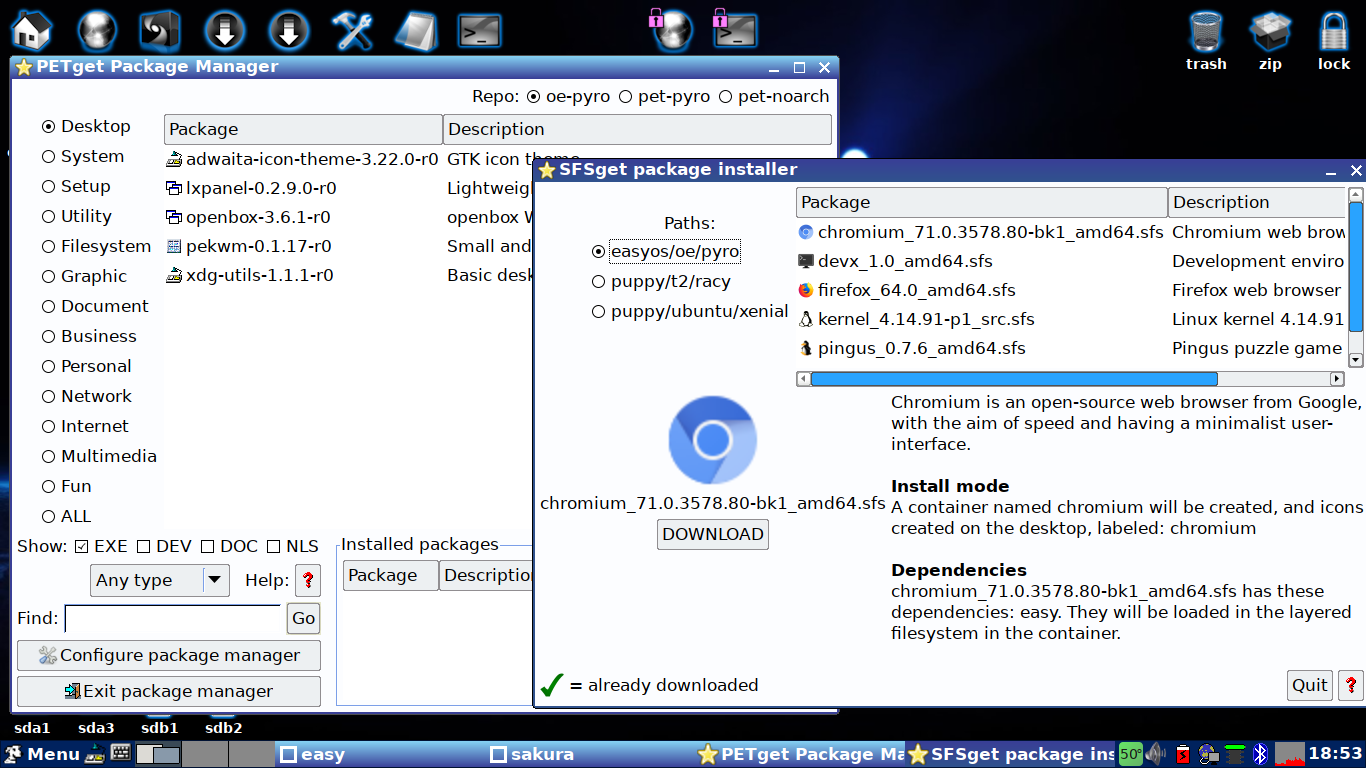Switch to the sakura taskbar window
This screenshot has height=768, width=1366.
click(590, 754)
